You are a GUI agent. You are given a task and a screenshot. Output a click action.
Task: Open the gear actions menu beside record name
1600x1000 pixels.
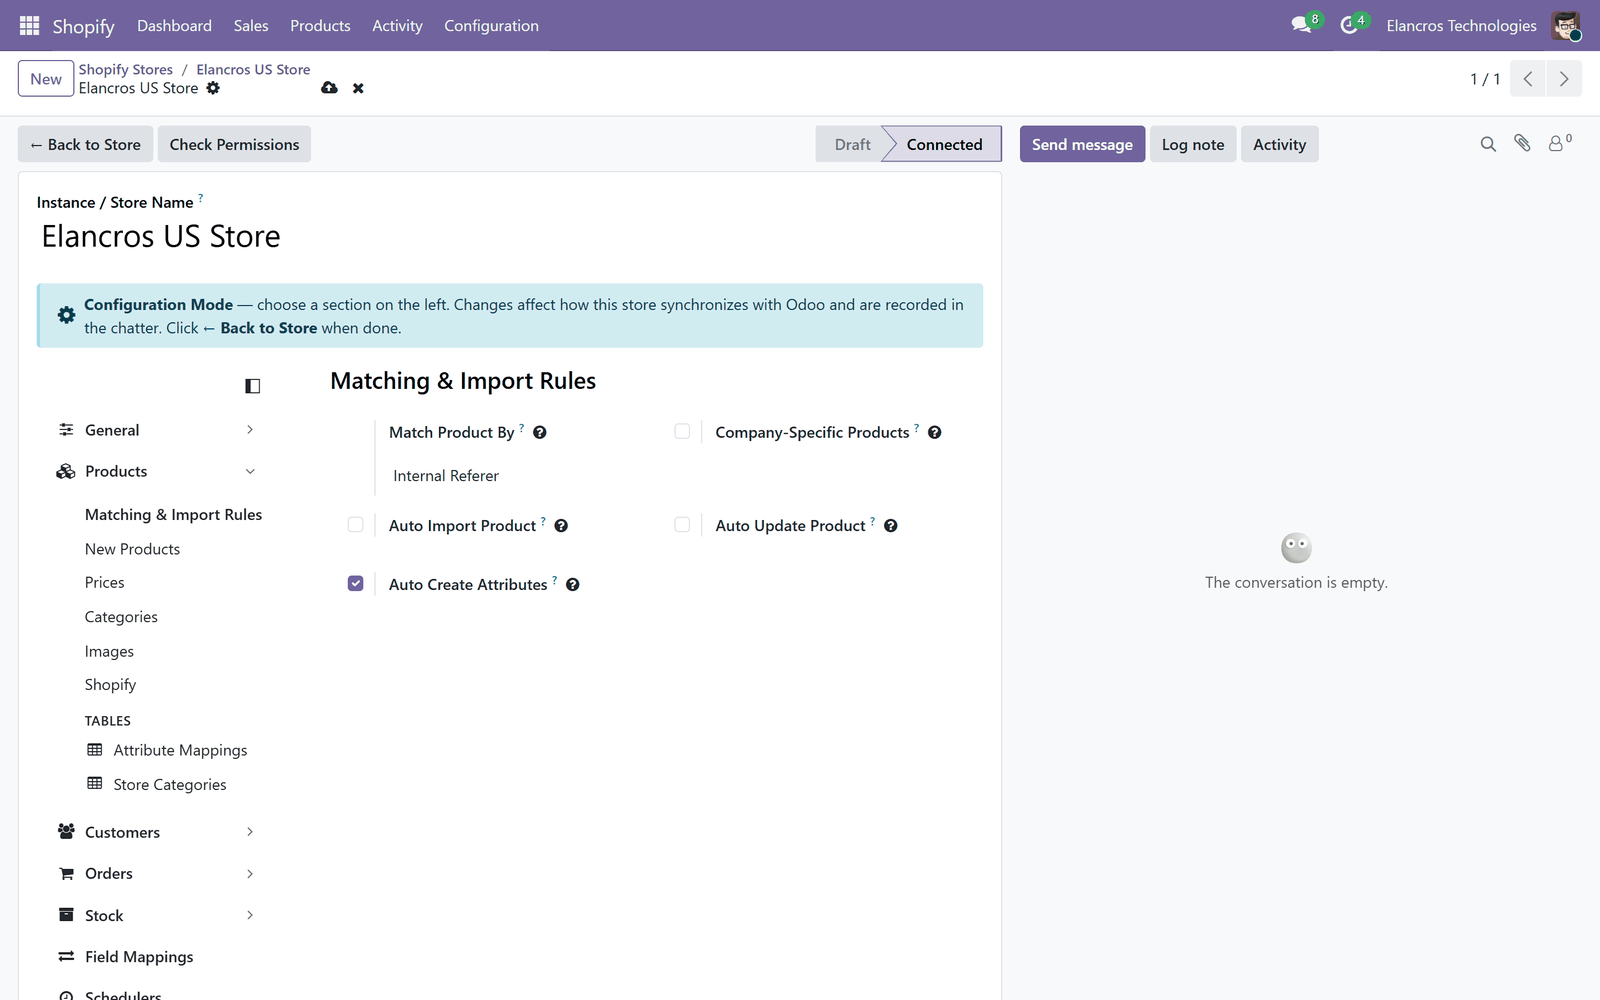tap(213, 88)
